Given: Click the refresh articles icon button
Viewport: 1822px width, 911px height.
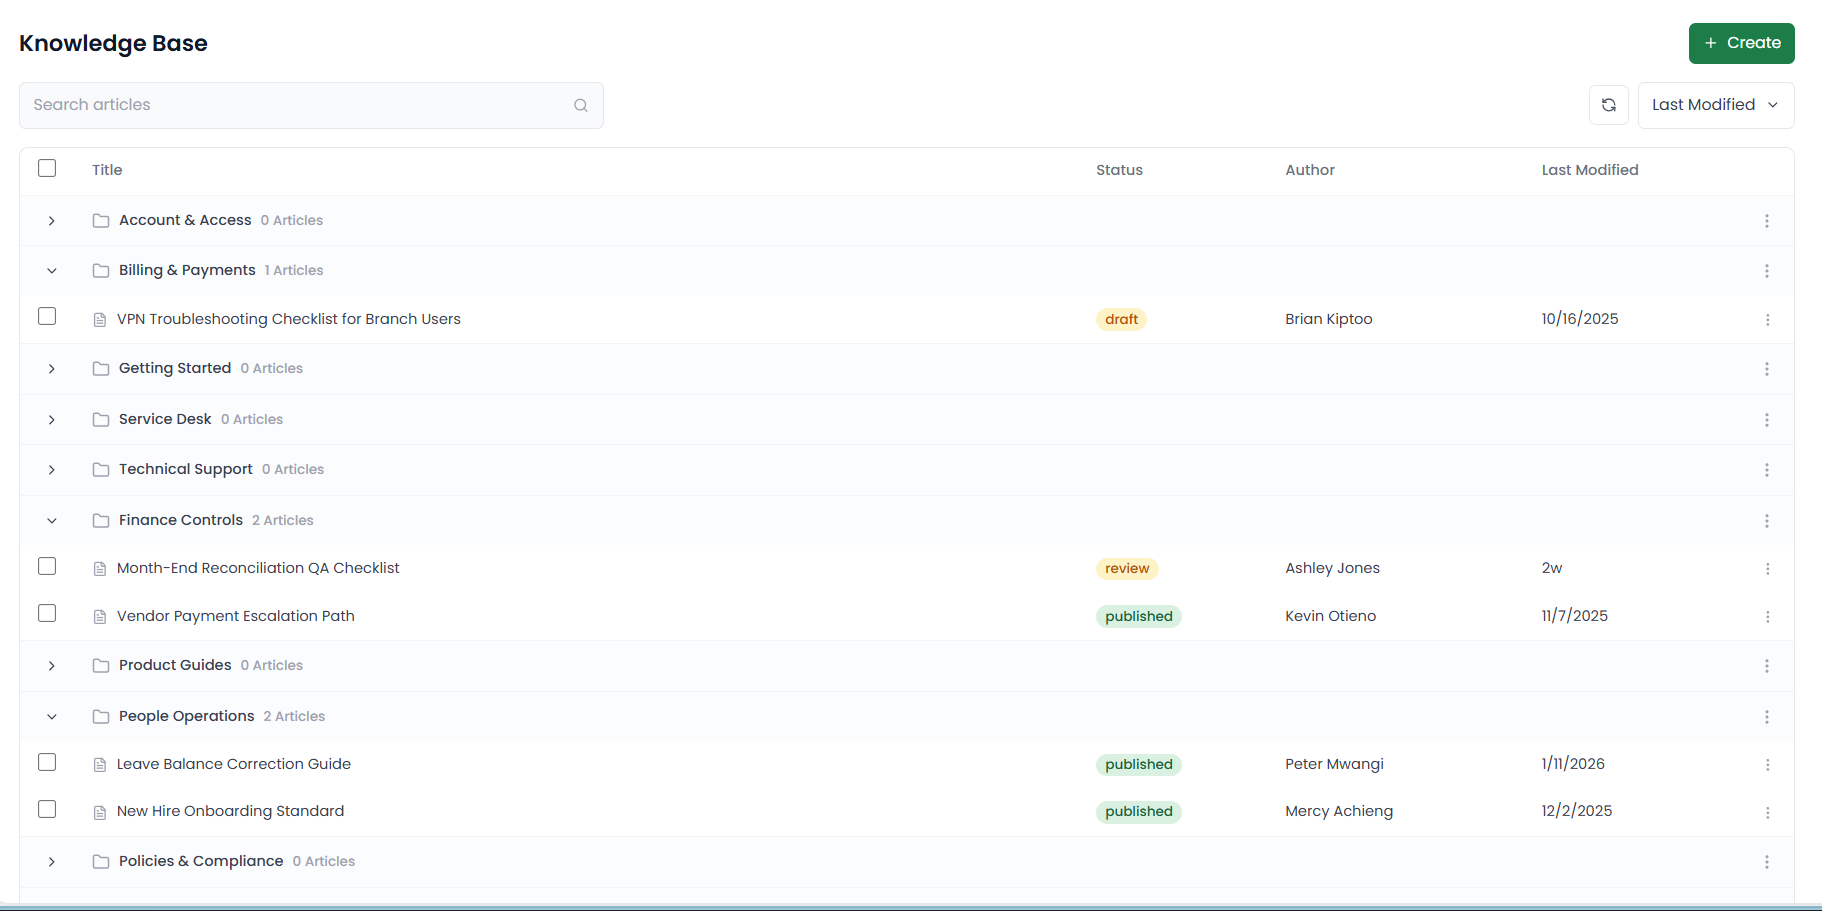Looking at the screenshot, I should coord(1608,105).
